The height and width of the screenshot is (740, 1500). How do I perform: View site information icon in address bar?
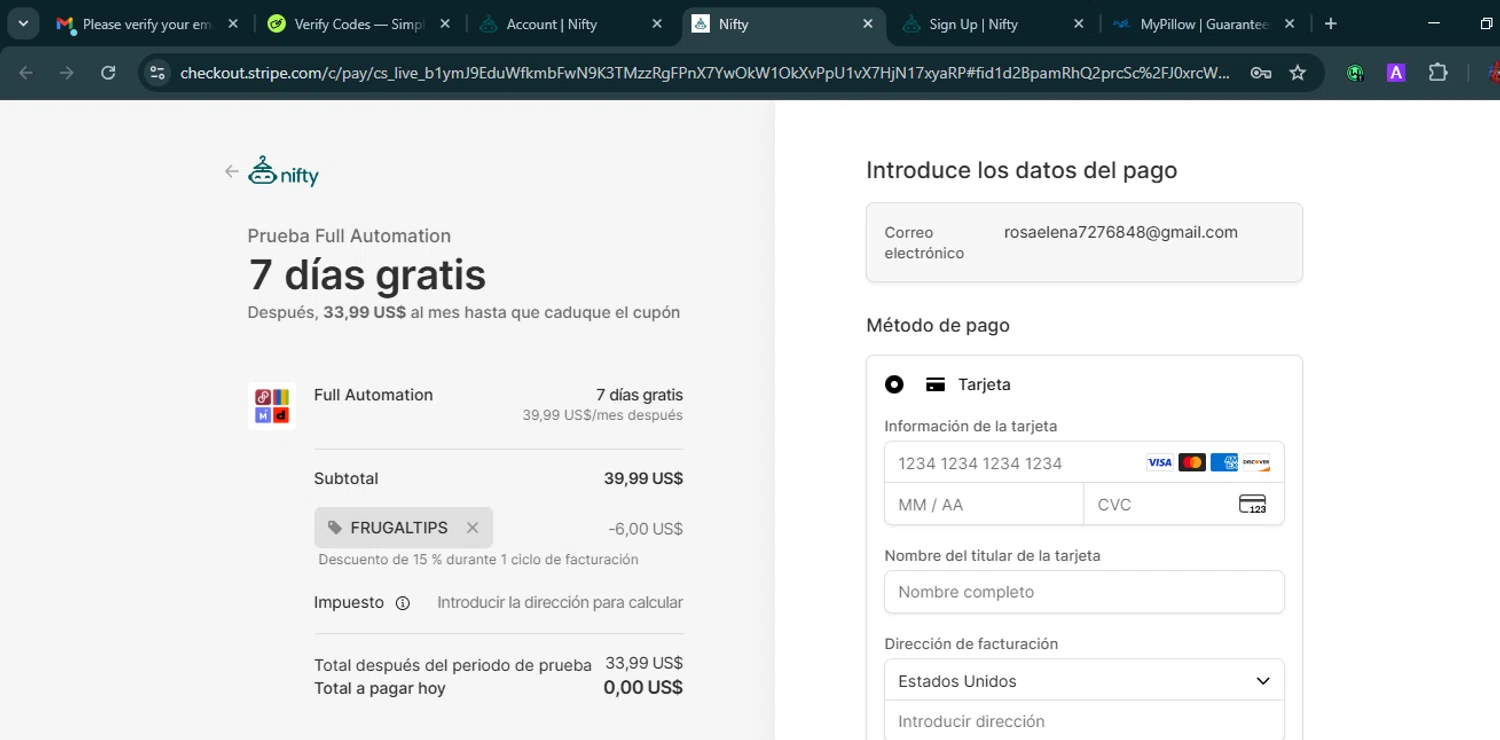[x=156, y=73]
